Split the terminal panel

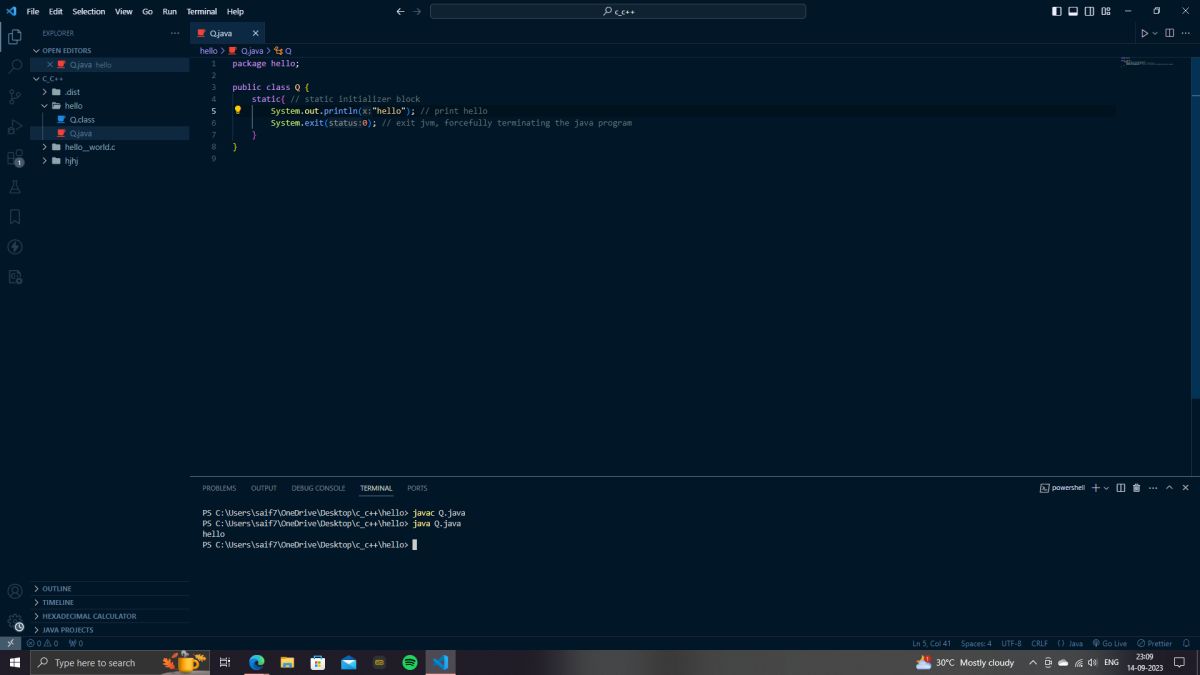[x=1121, y=488]
